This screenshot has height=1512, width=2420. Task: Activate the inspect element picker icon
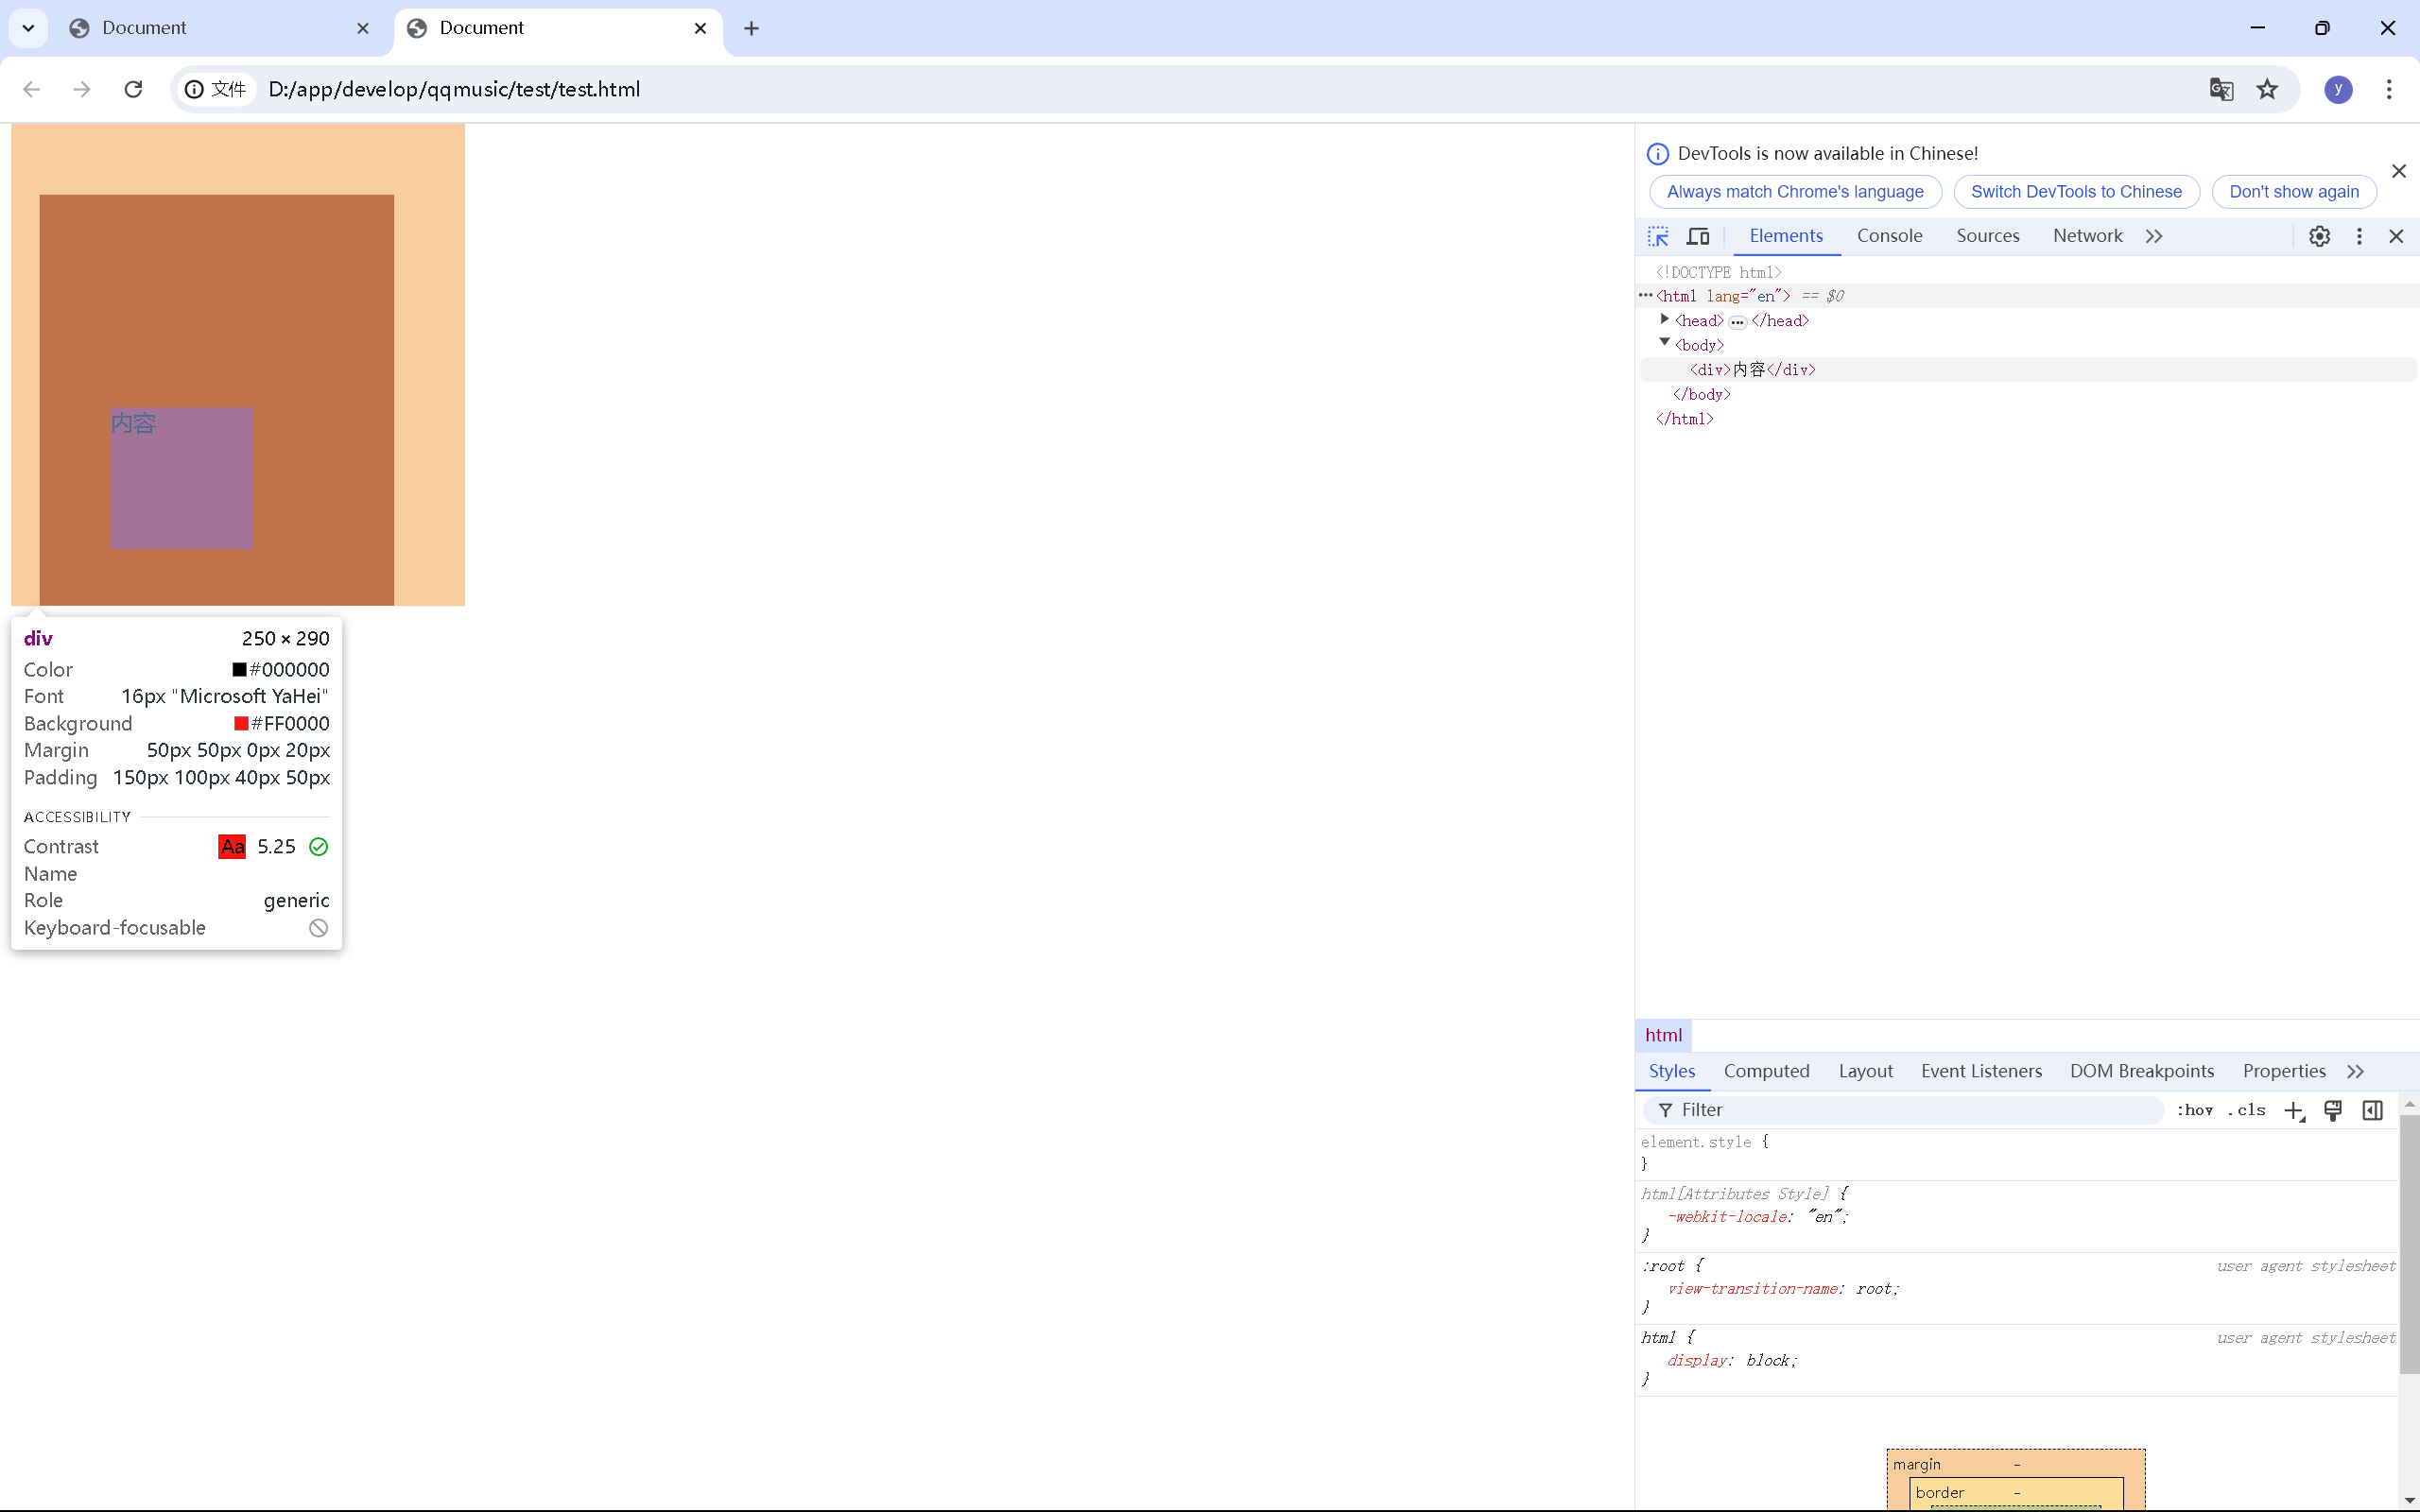pos(1658,236)
